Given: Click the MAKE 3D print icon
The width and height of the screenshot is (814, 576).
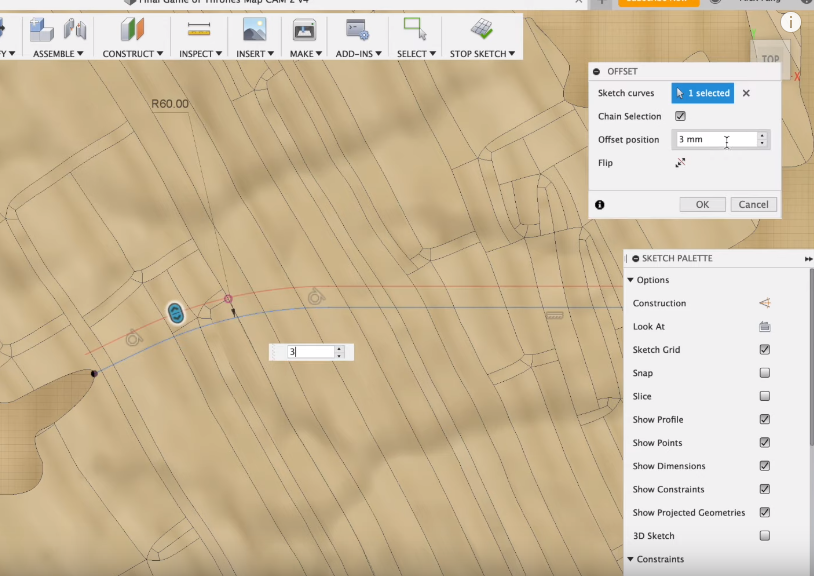Looking at the screenshot, I should coord(304,30).
